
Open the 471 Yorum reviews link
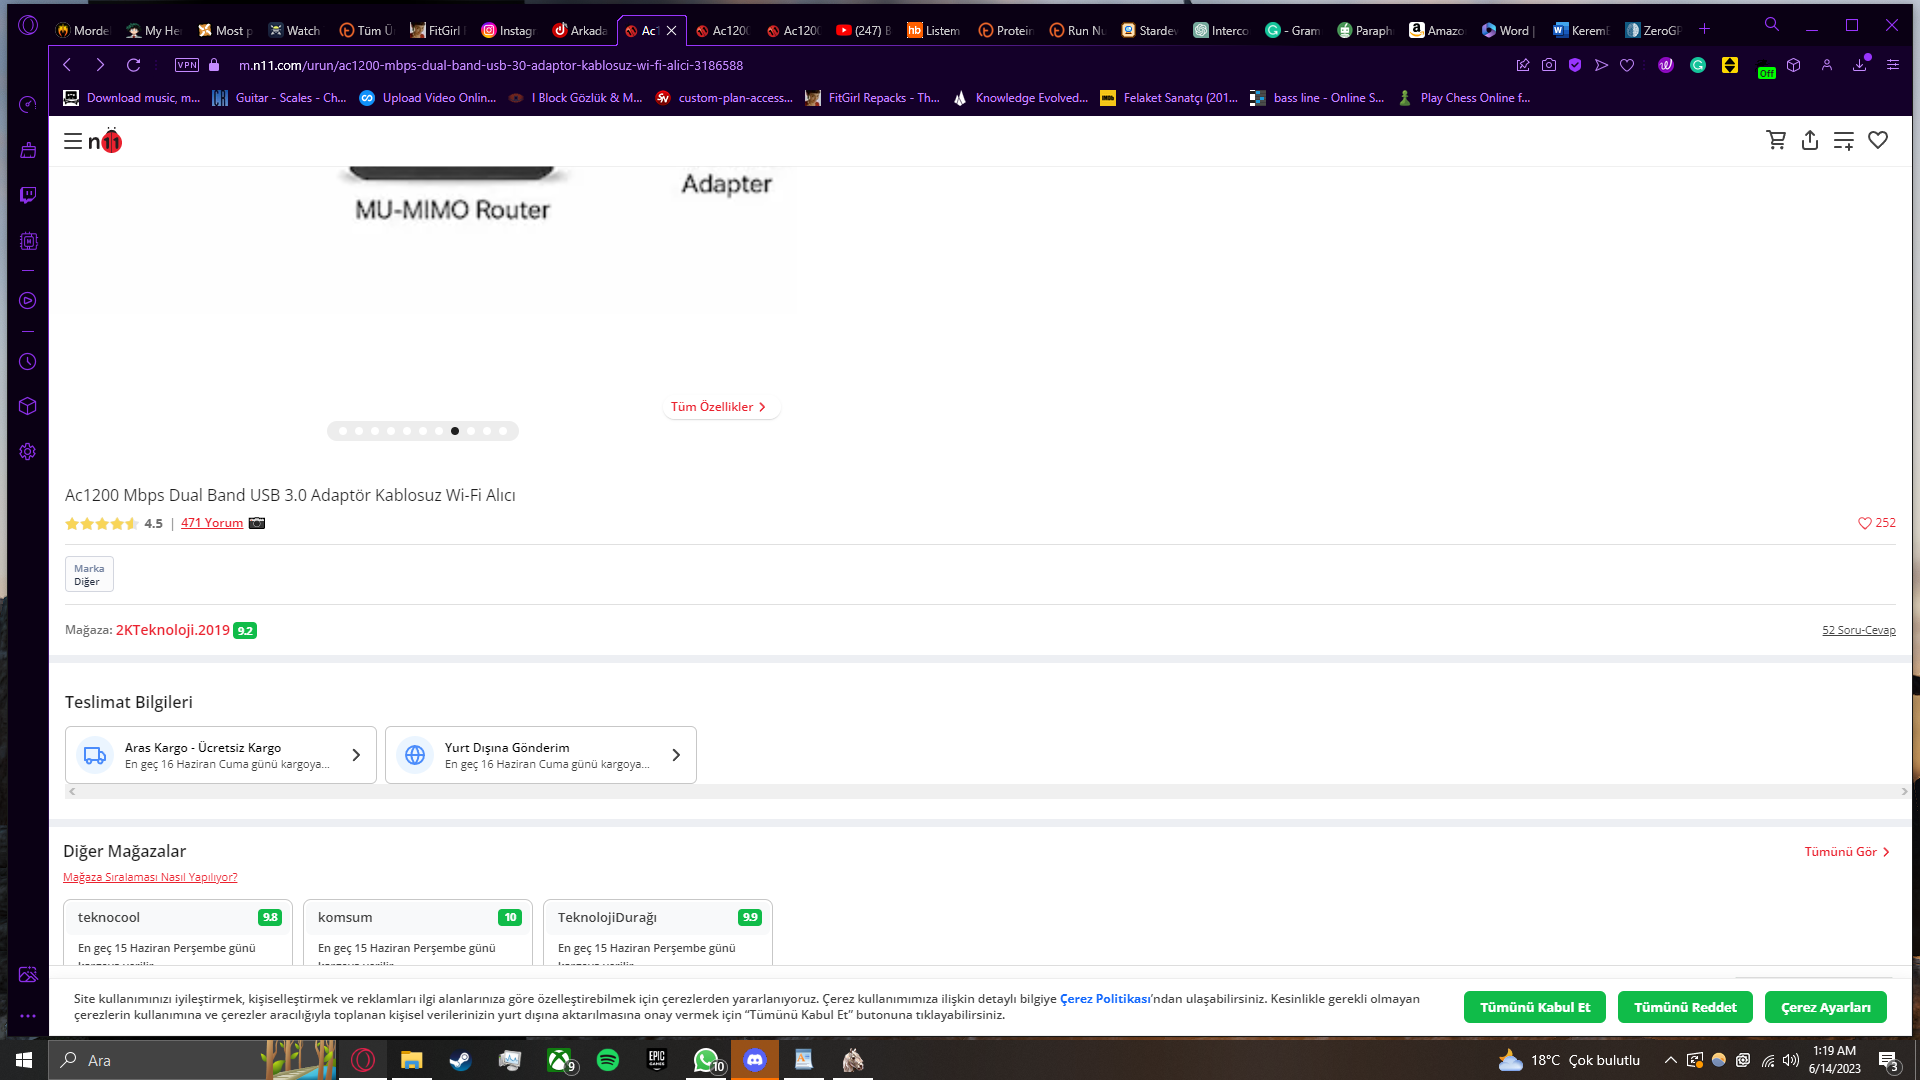212,523
